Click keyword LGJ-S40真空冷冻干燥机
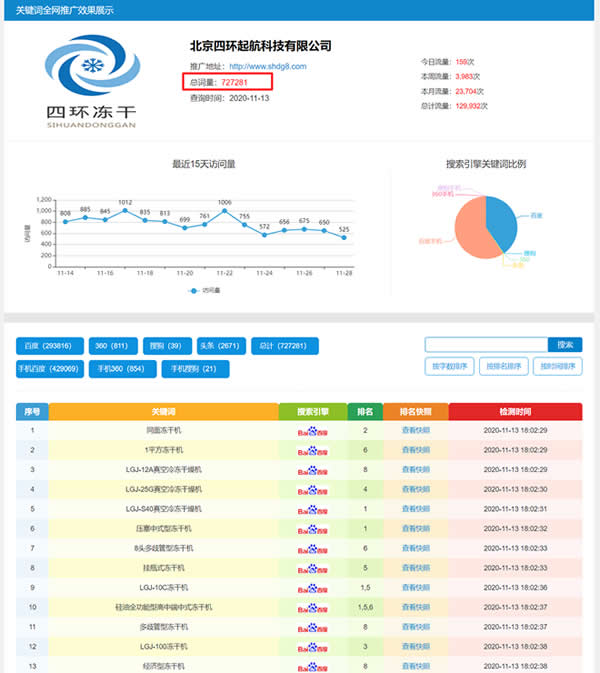This screenshot has height=673, width=600. click(164, 509)
